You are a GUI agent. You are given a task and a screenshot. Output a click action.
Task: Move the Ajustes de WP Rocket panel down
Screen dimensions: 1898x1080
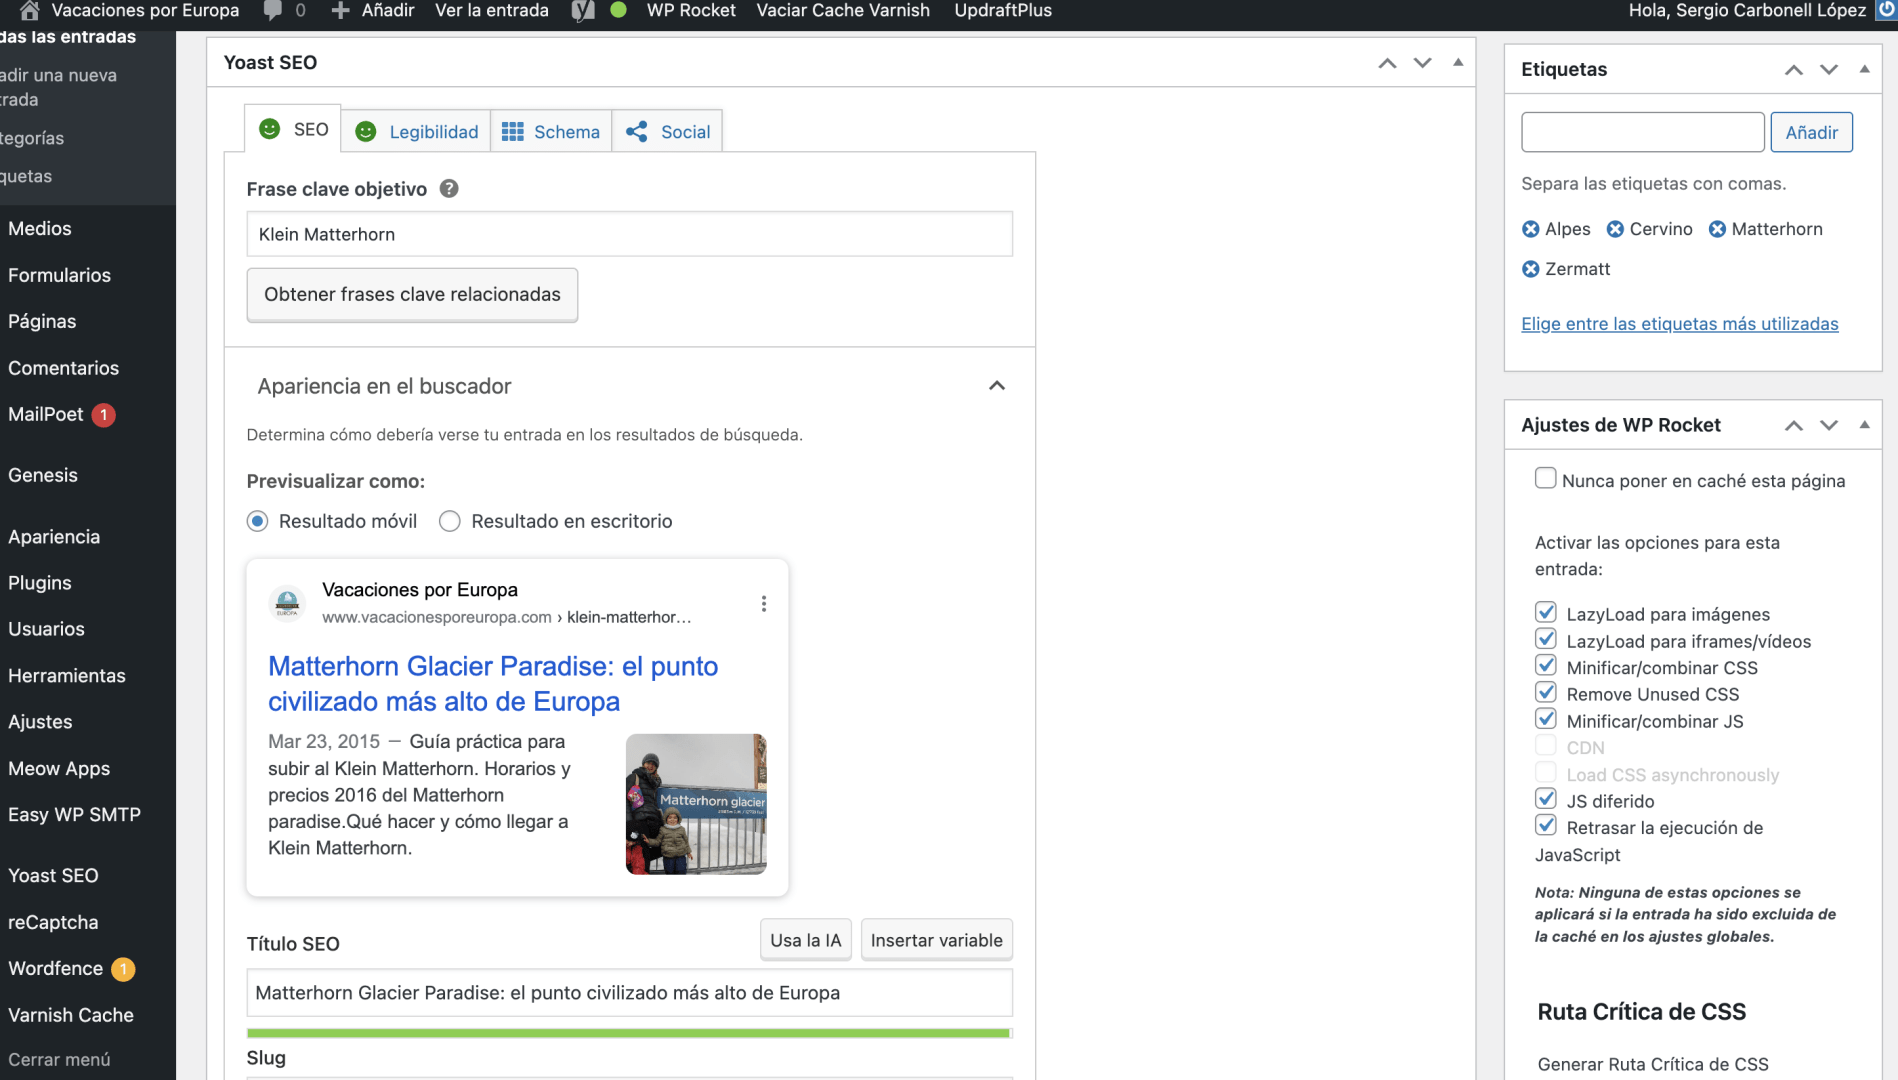[x=1829, y=425]
